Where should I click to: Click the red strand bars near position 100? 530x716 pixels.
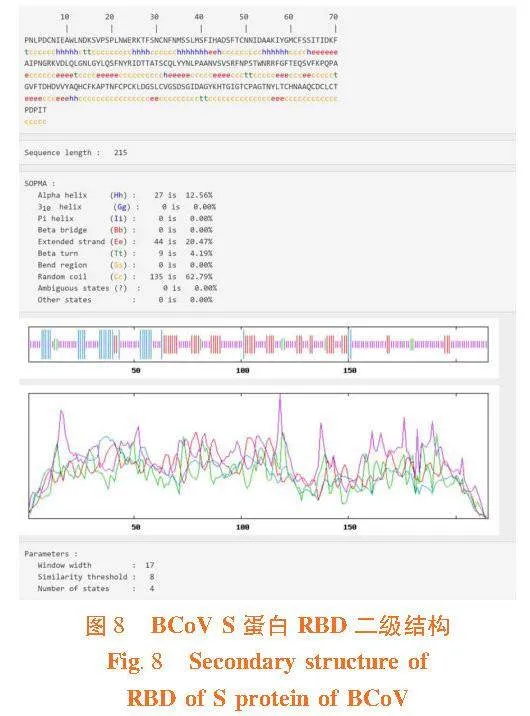pyautogui.click(x=249, y=344)
